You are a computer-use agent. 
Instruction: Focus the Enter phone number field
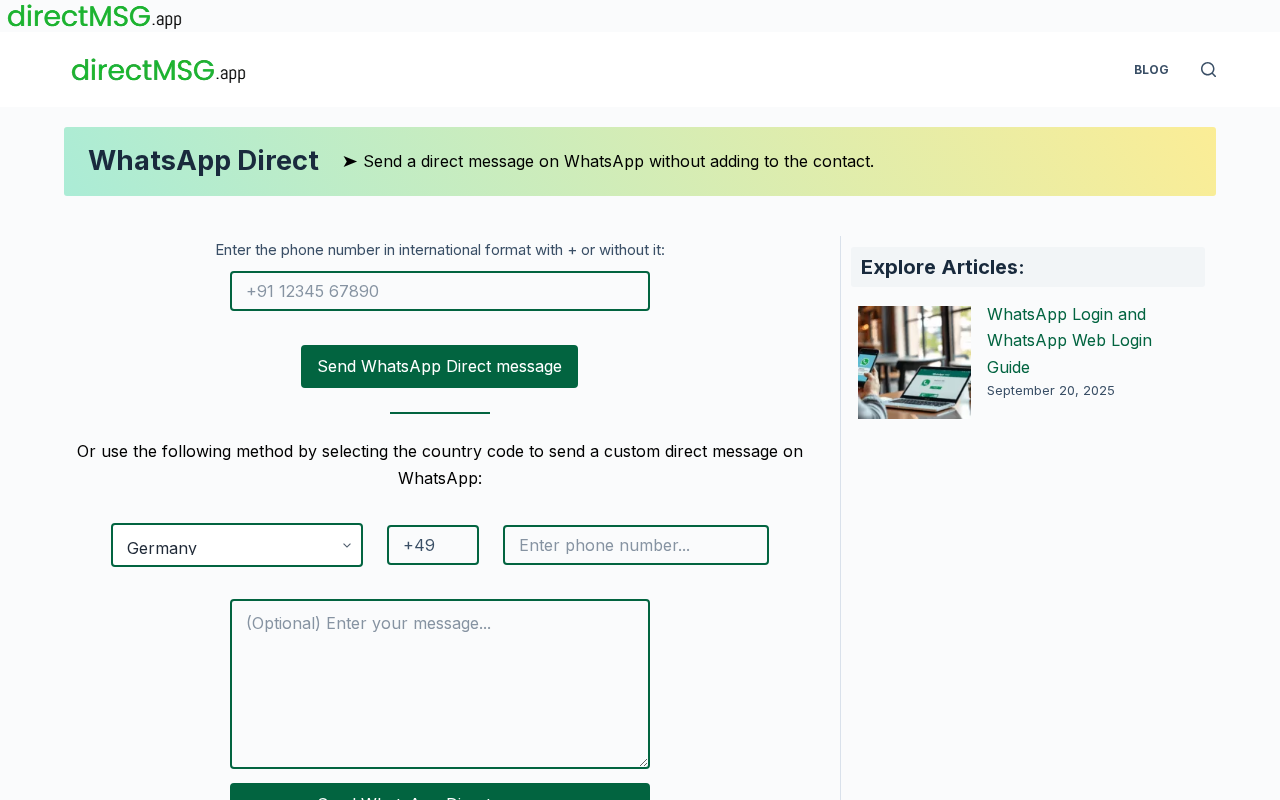636,545
